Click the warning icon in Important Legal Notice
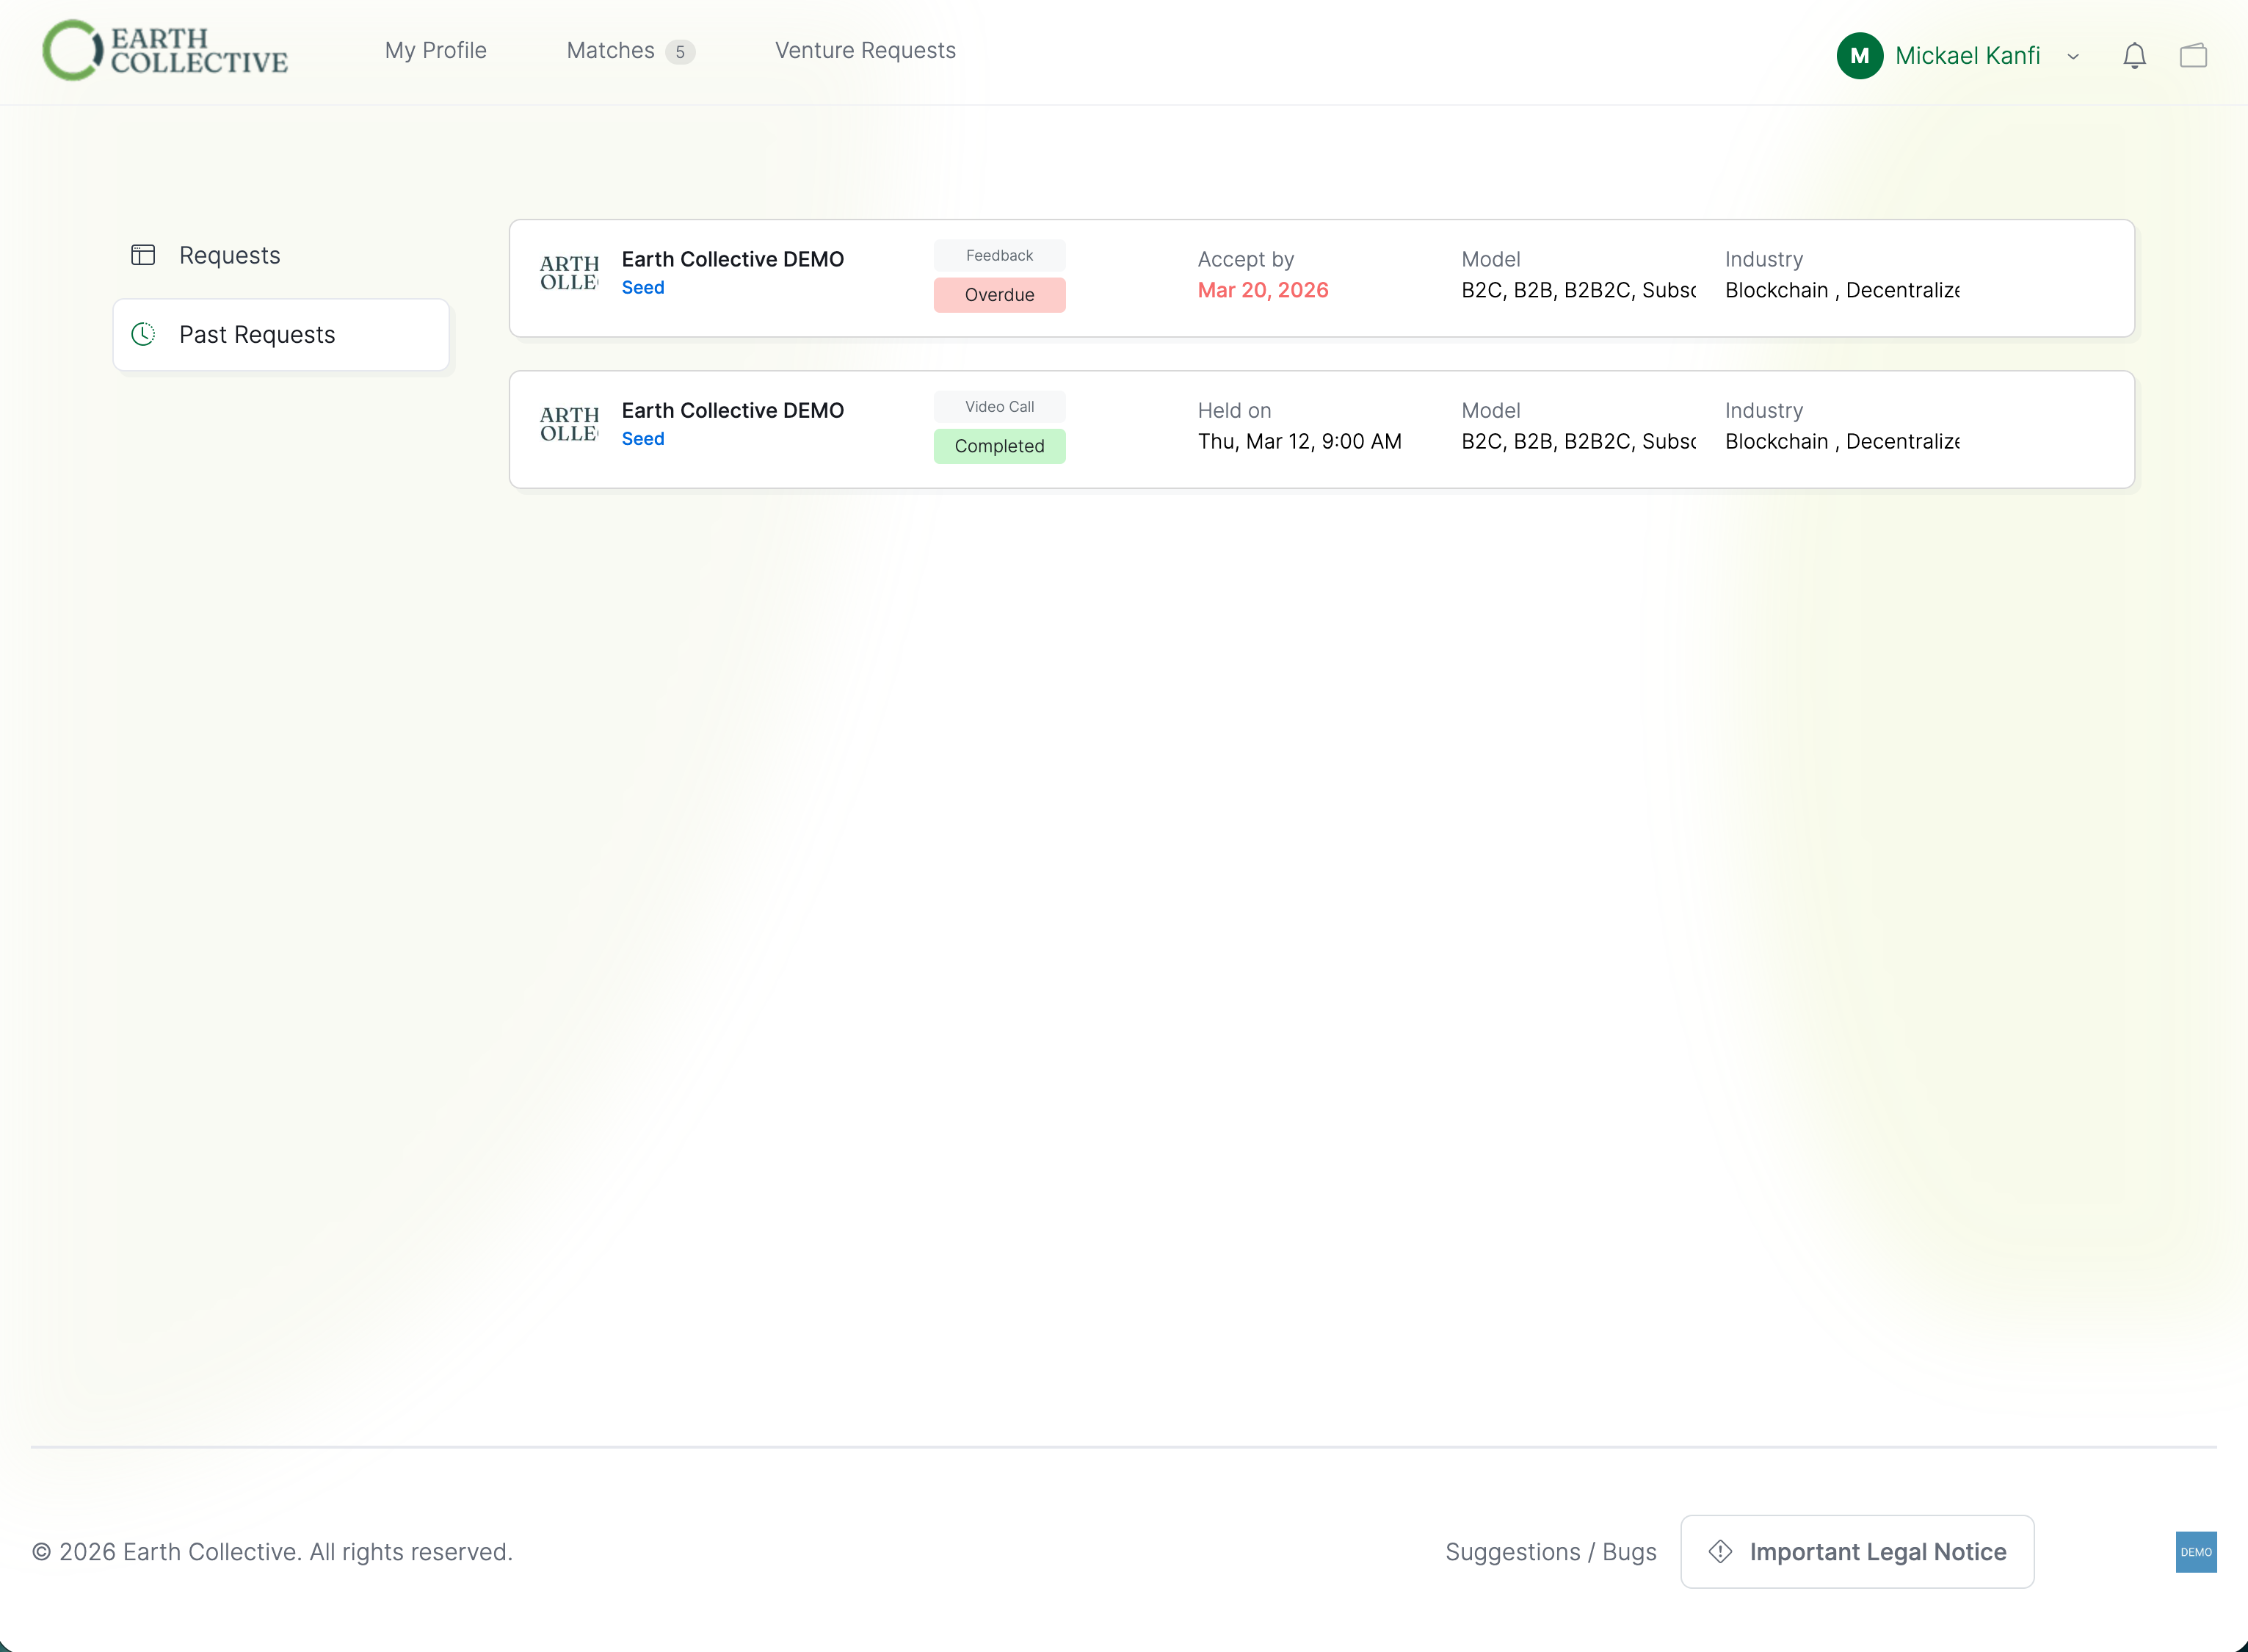 click(x=1721, y=1551)
